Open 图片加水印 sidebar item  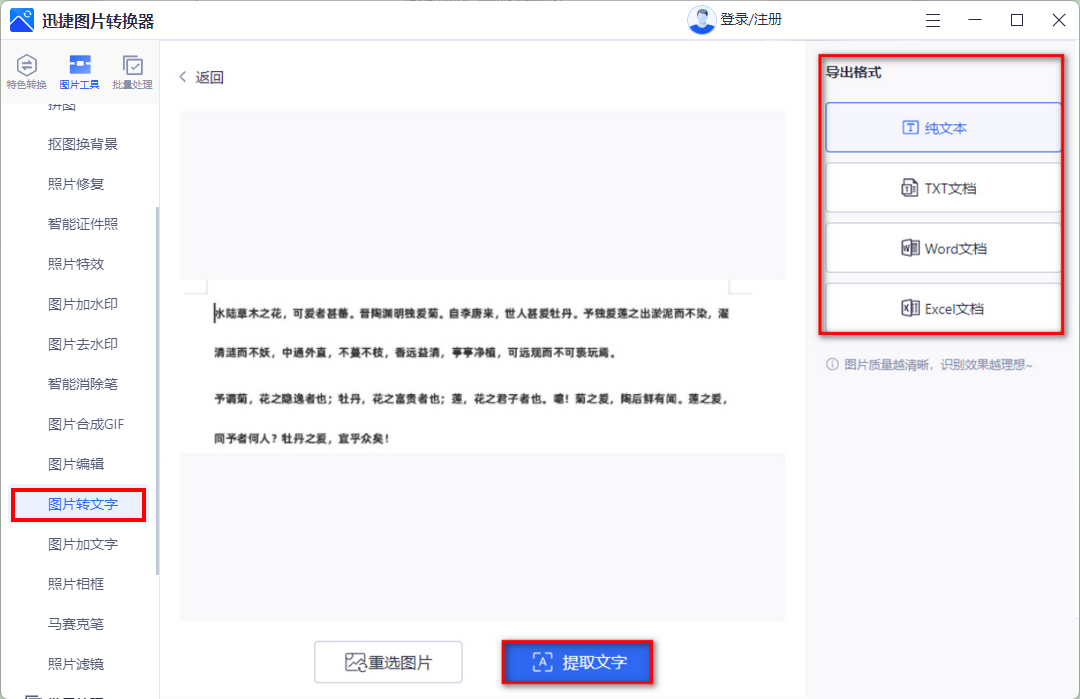click(82, 304)
